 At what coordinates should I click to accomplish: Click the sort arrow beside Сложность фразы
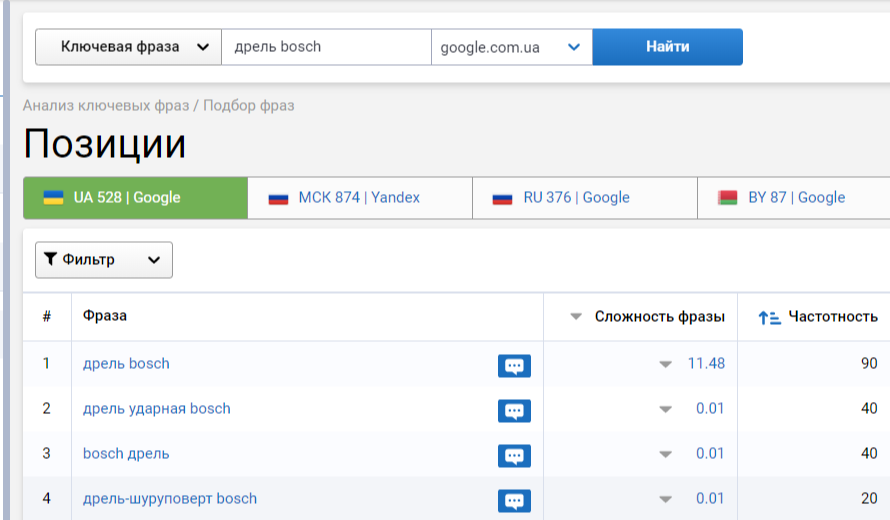point(575,317)
